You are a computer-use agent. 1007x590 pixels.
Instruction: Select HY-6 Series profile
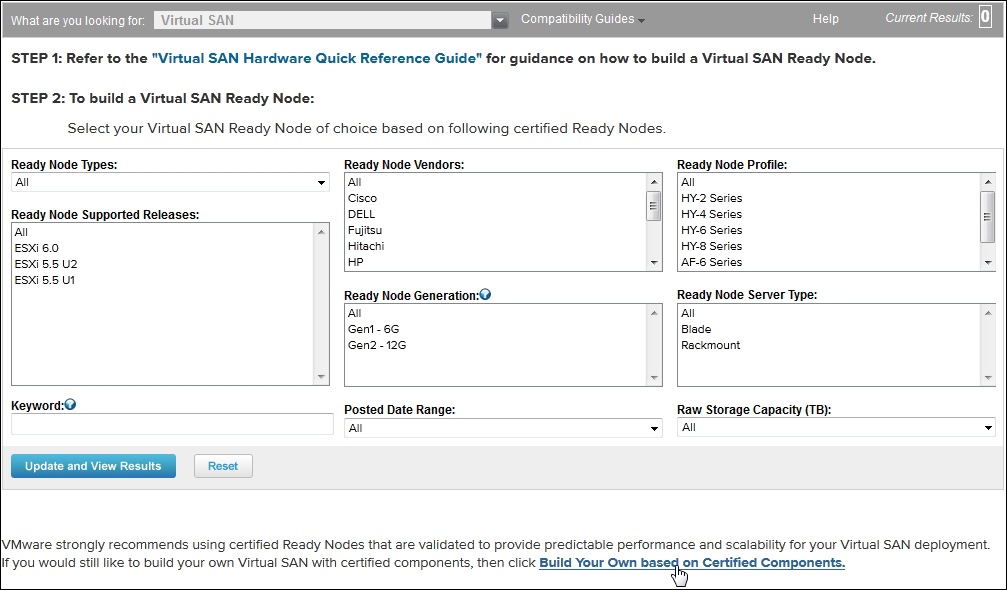712,230
